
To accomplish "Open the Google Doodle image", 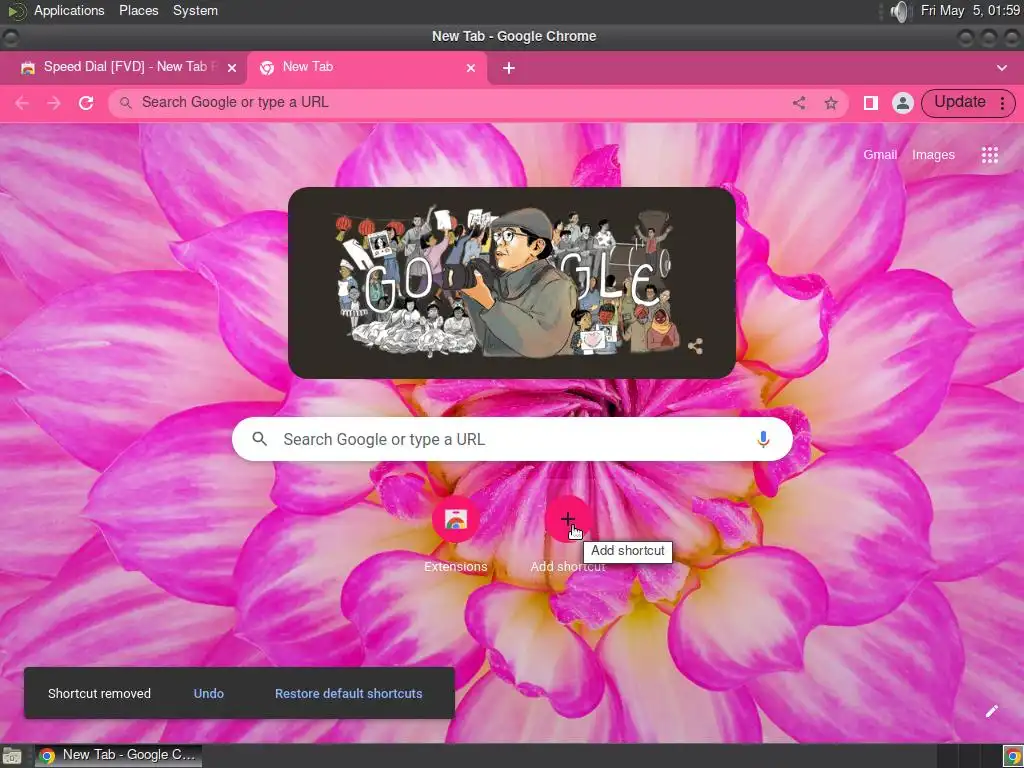I will tap(512, 283).
